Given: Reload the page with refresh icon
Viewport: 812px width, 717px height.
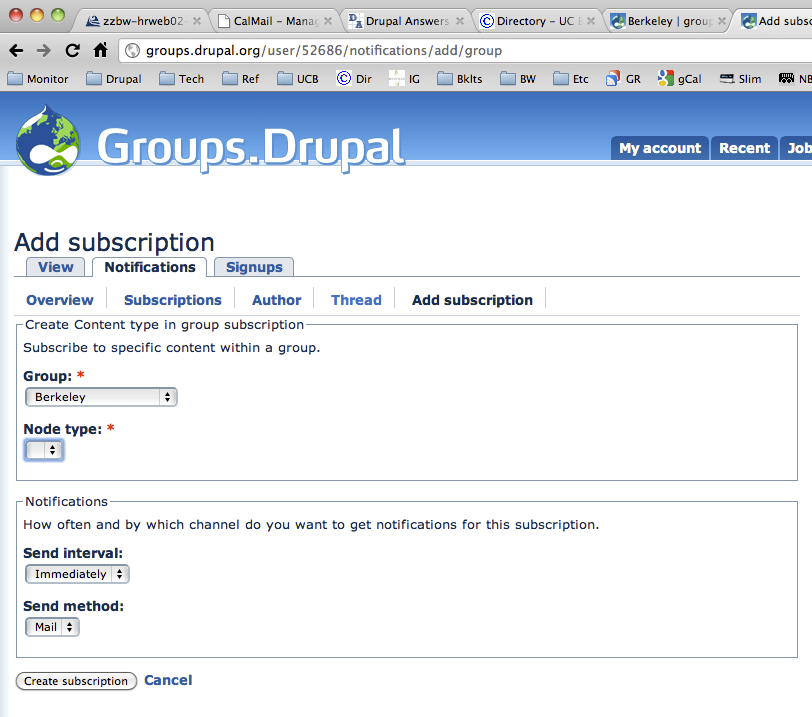Looking at the screenshot, I should point(72,50).
